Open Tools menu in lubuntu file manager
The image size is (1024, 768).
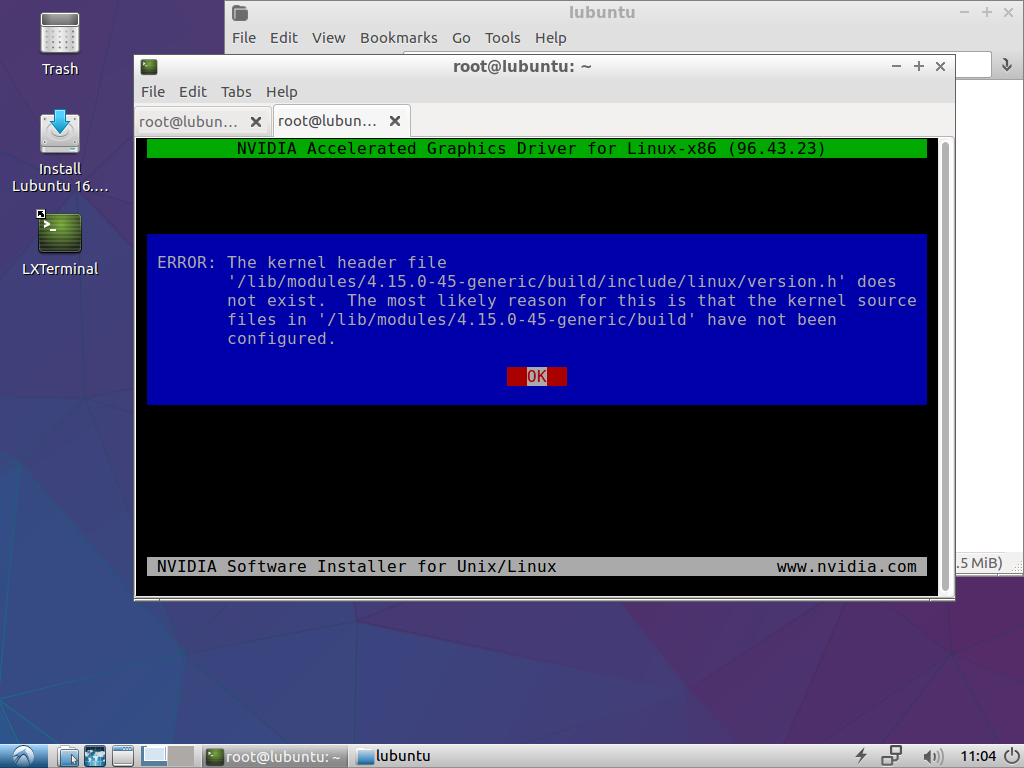(502, 38)
